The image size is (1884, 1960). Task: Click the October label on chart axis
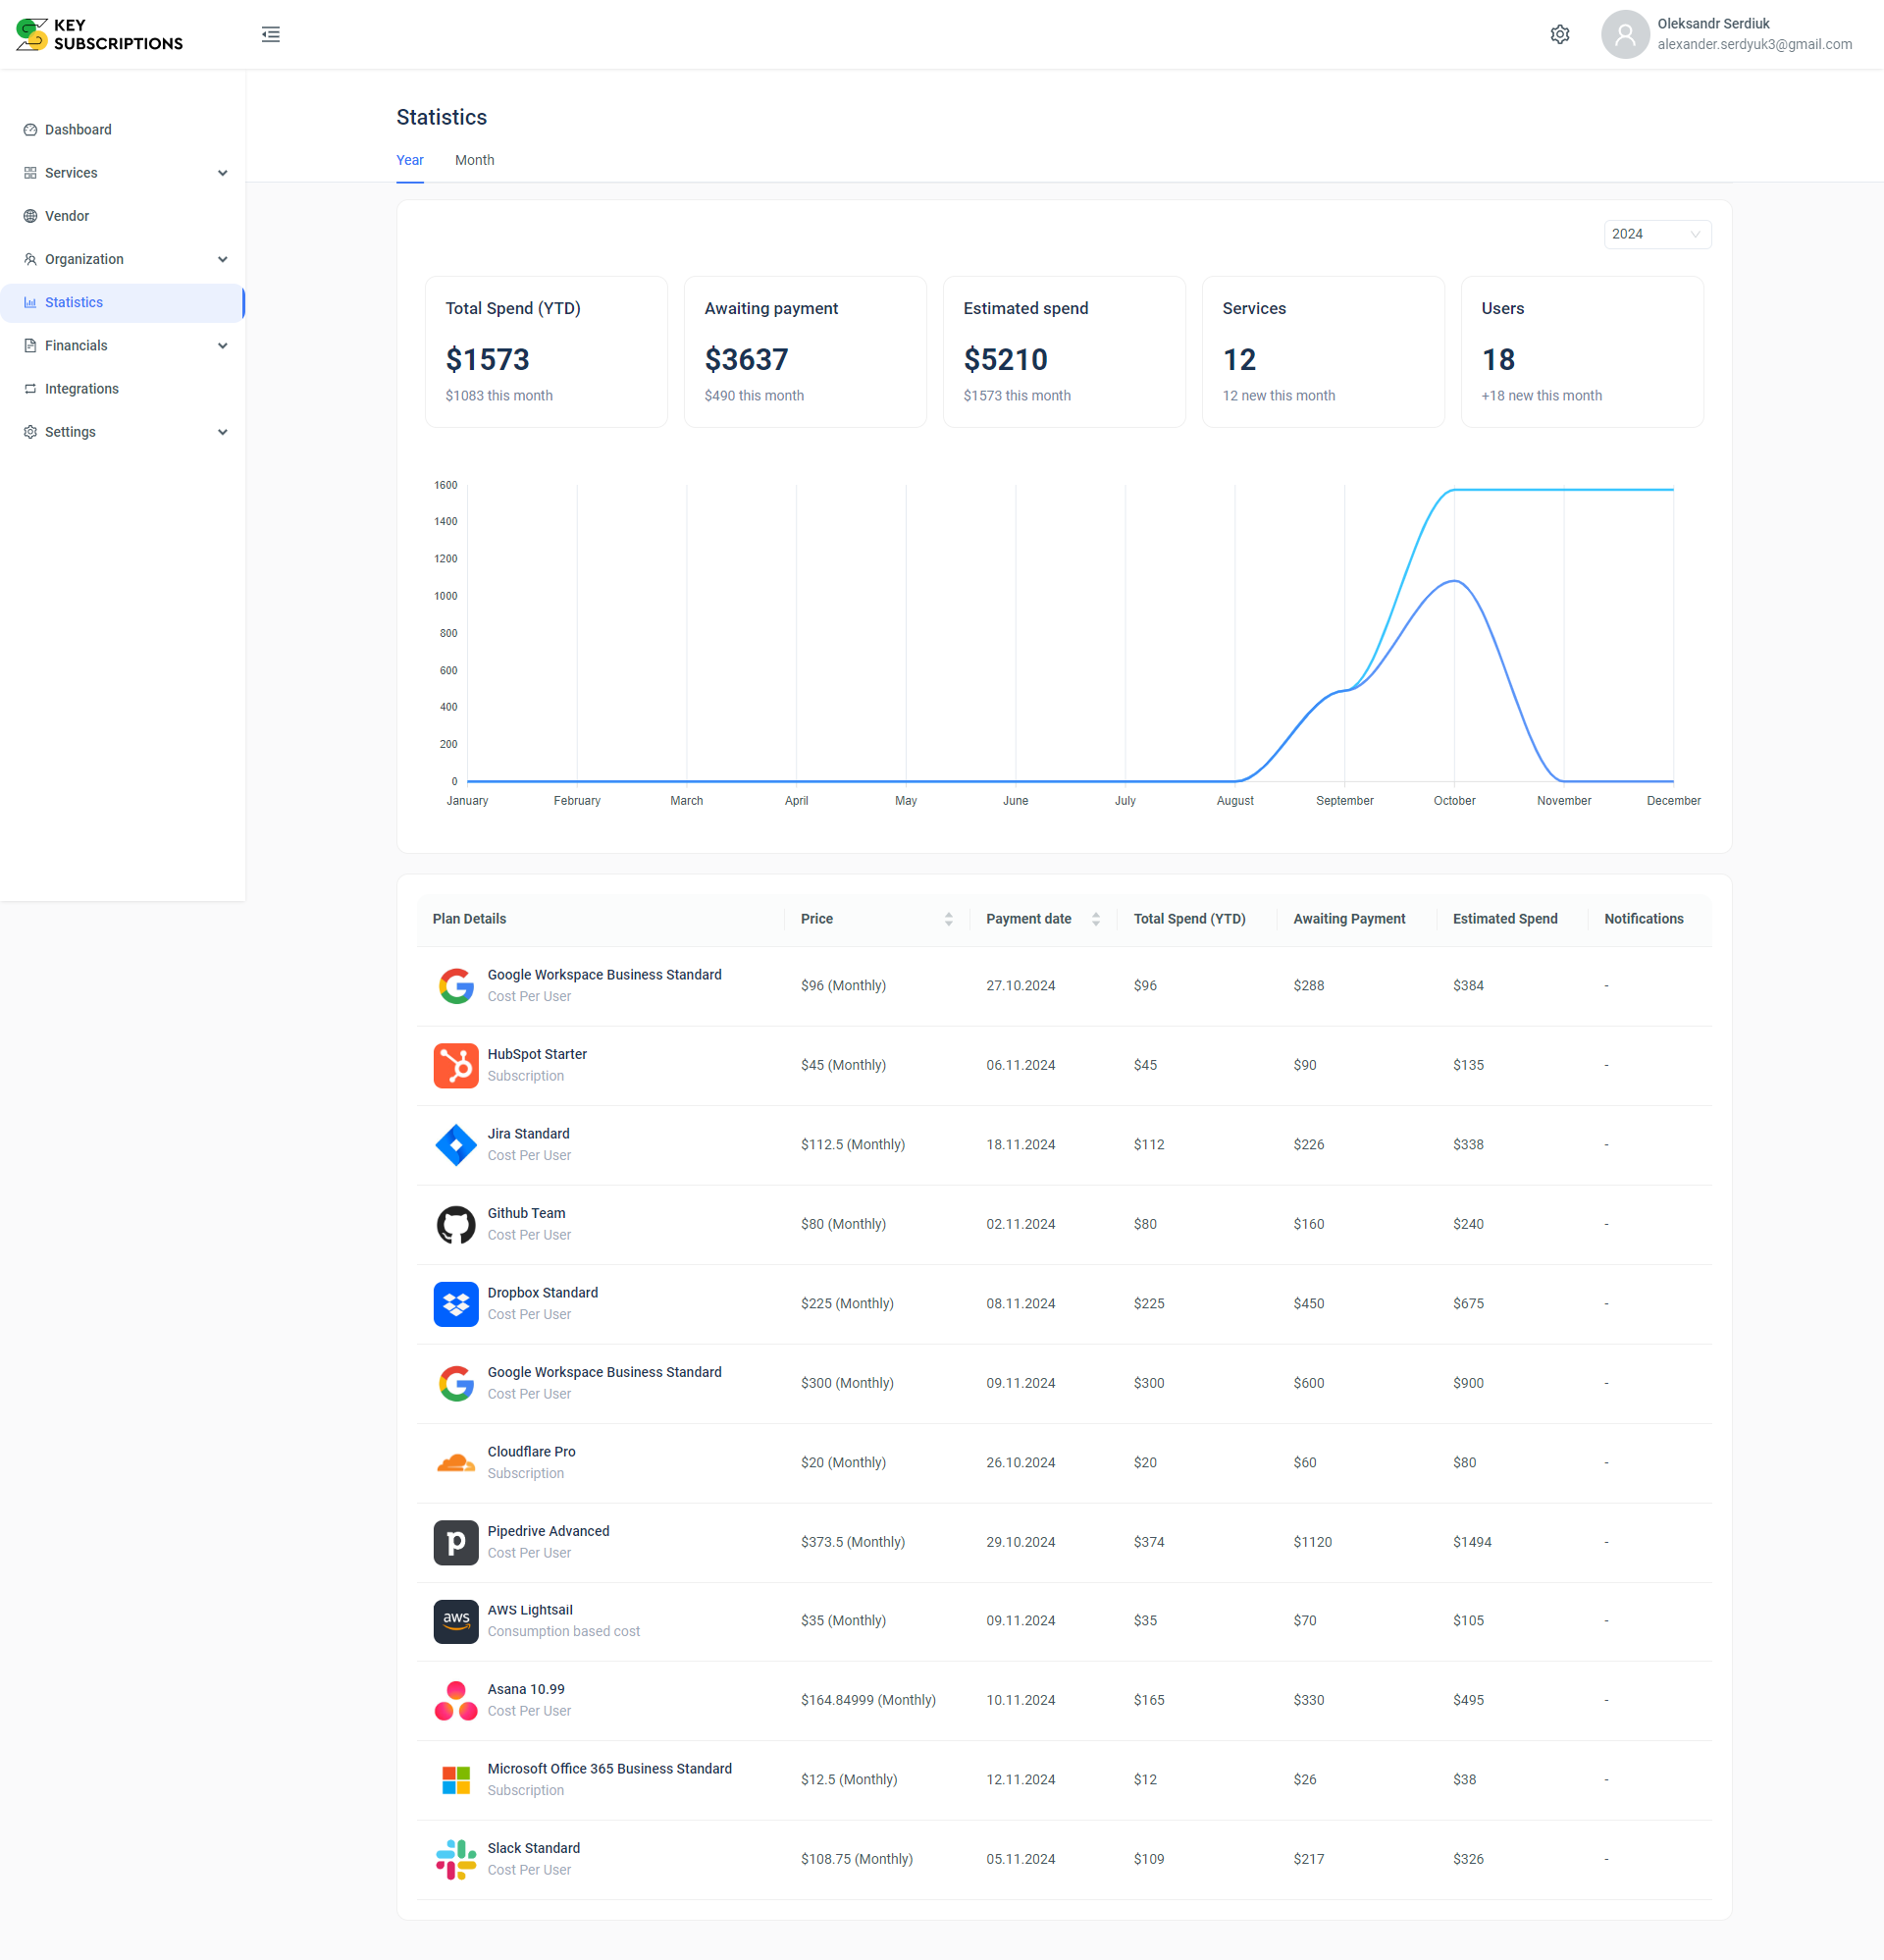(x=1454, y=801)
